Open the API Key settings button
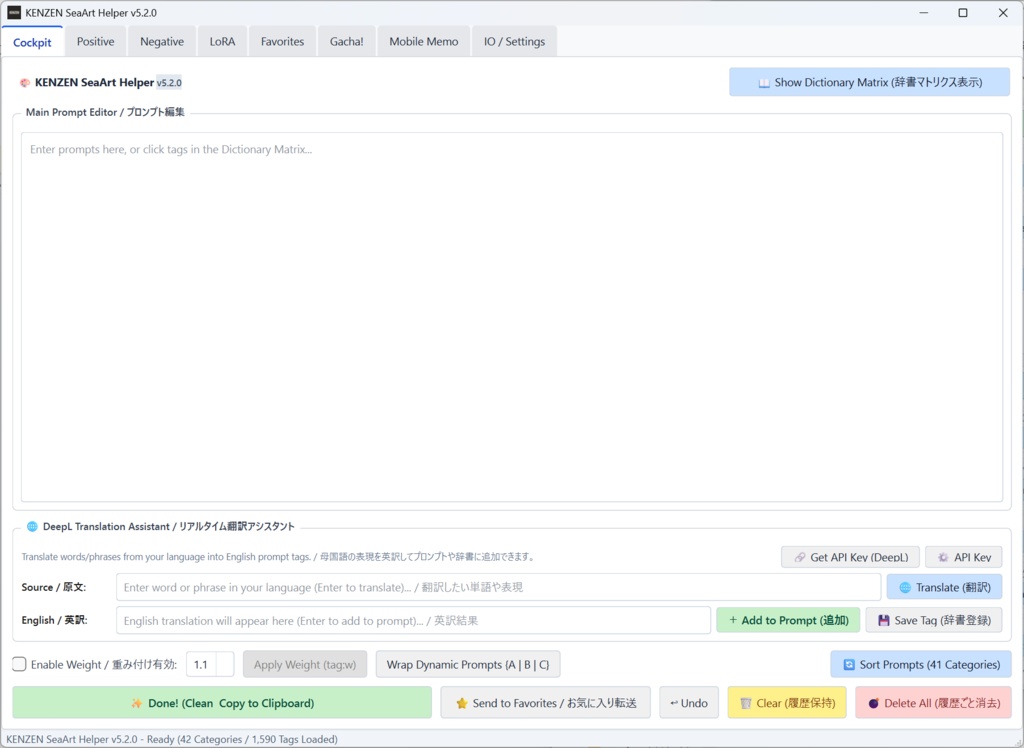 click(963, 557)
